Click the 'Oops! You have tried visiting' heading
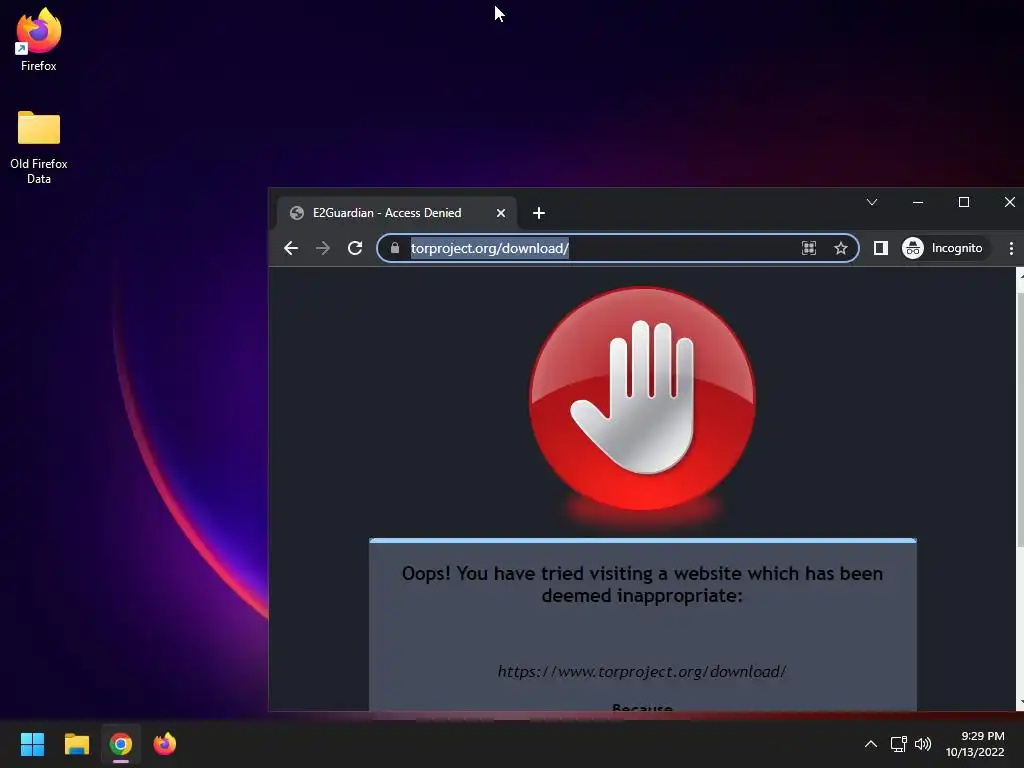The image size is (1024, 768). point(642,584)
